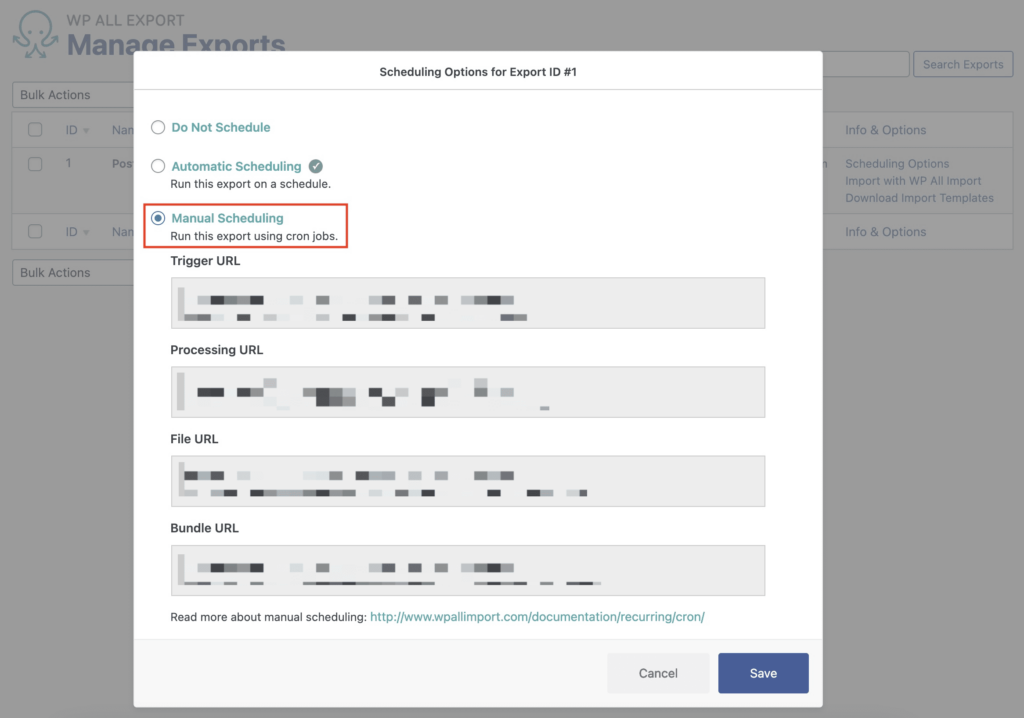Save the scheduling options
This screenshot has height=718, width=1024.
pos(763,673)
